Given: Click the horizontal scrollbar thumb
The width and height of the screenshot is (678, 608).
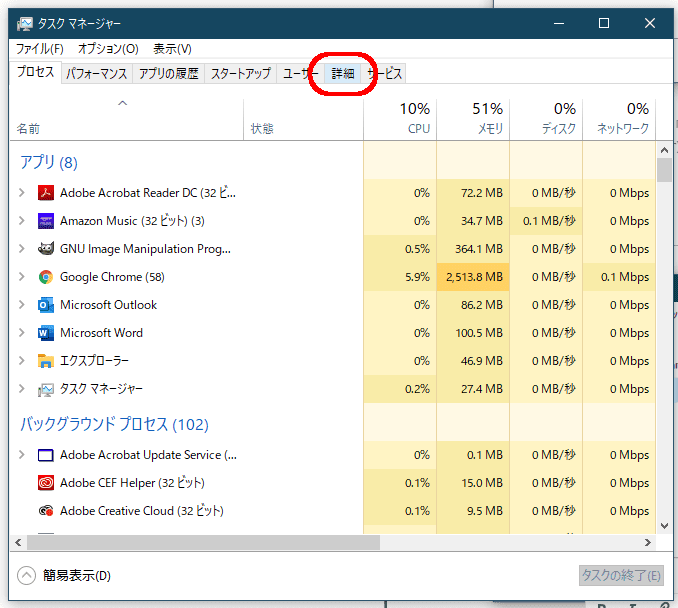Looking at the screenshot, I should [x=203, y=542].
